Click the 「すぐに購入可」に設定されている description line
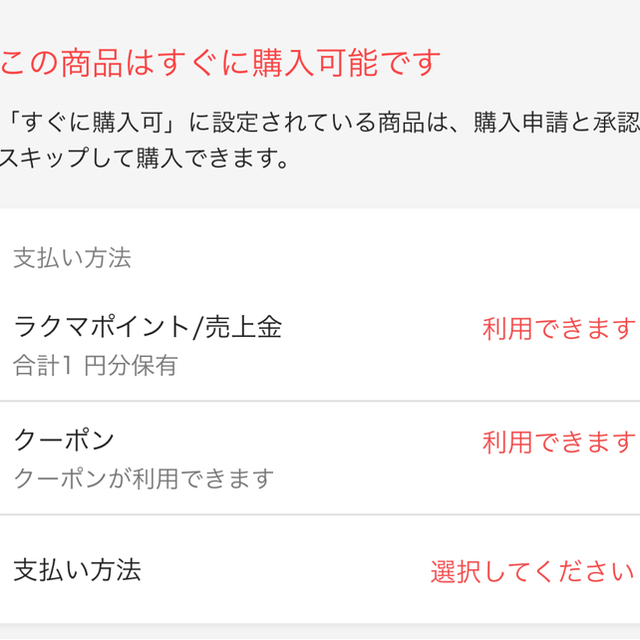 coord(320,122)
